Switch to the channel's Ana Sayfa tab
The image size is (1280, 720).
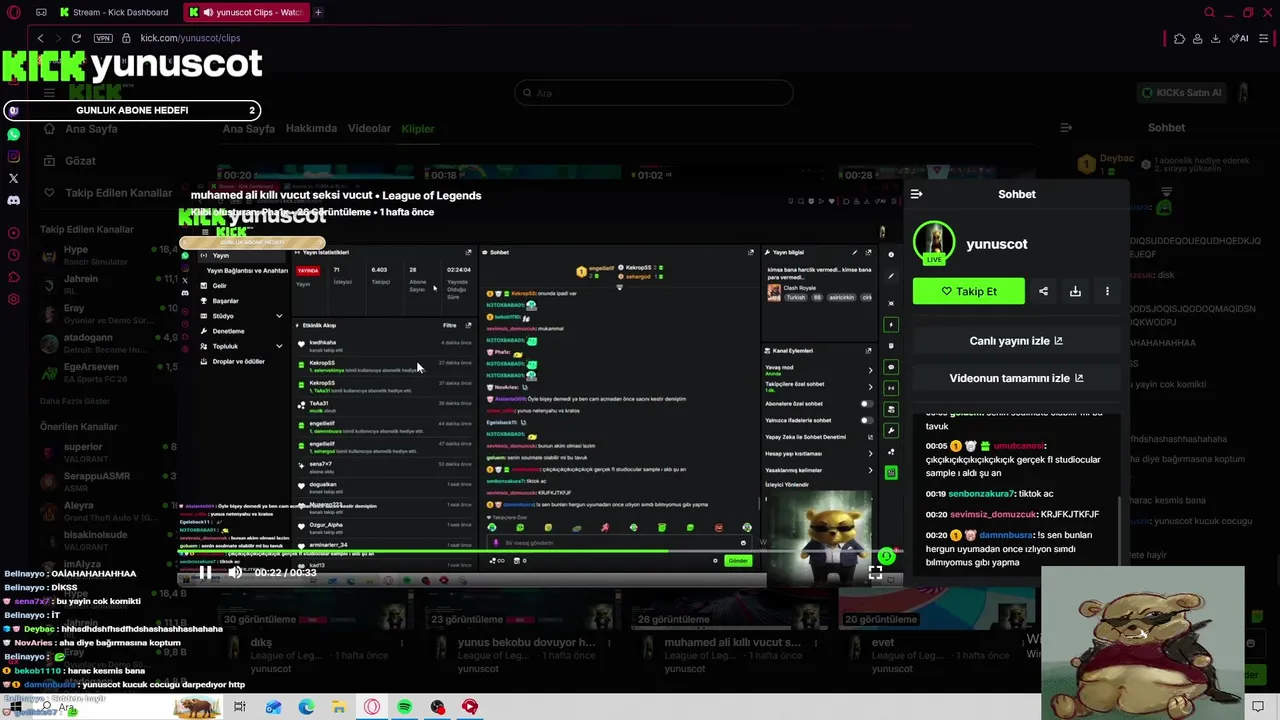coord(248,129)
